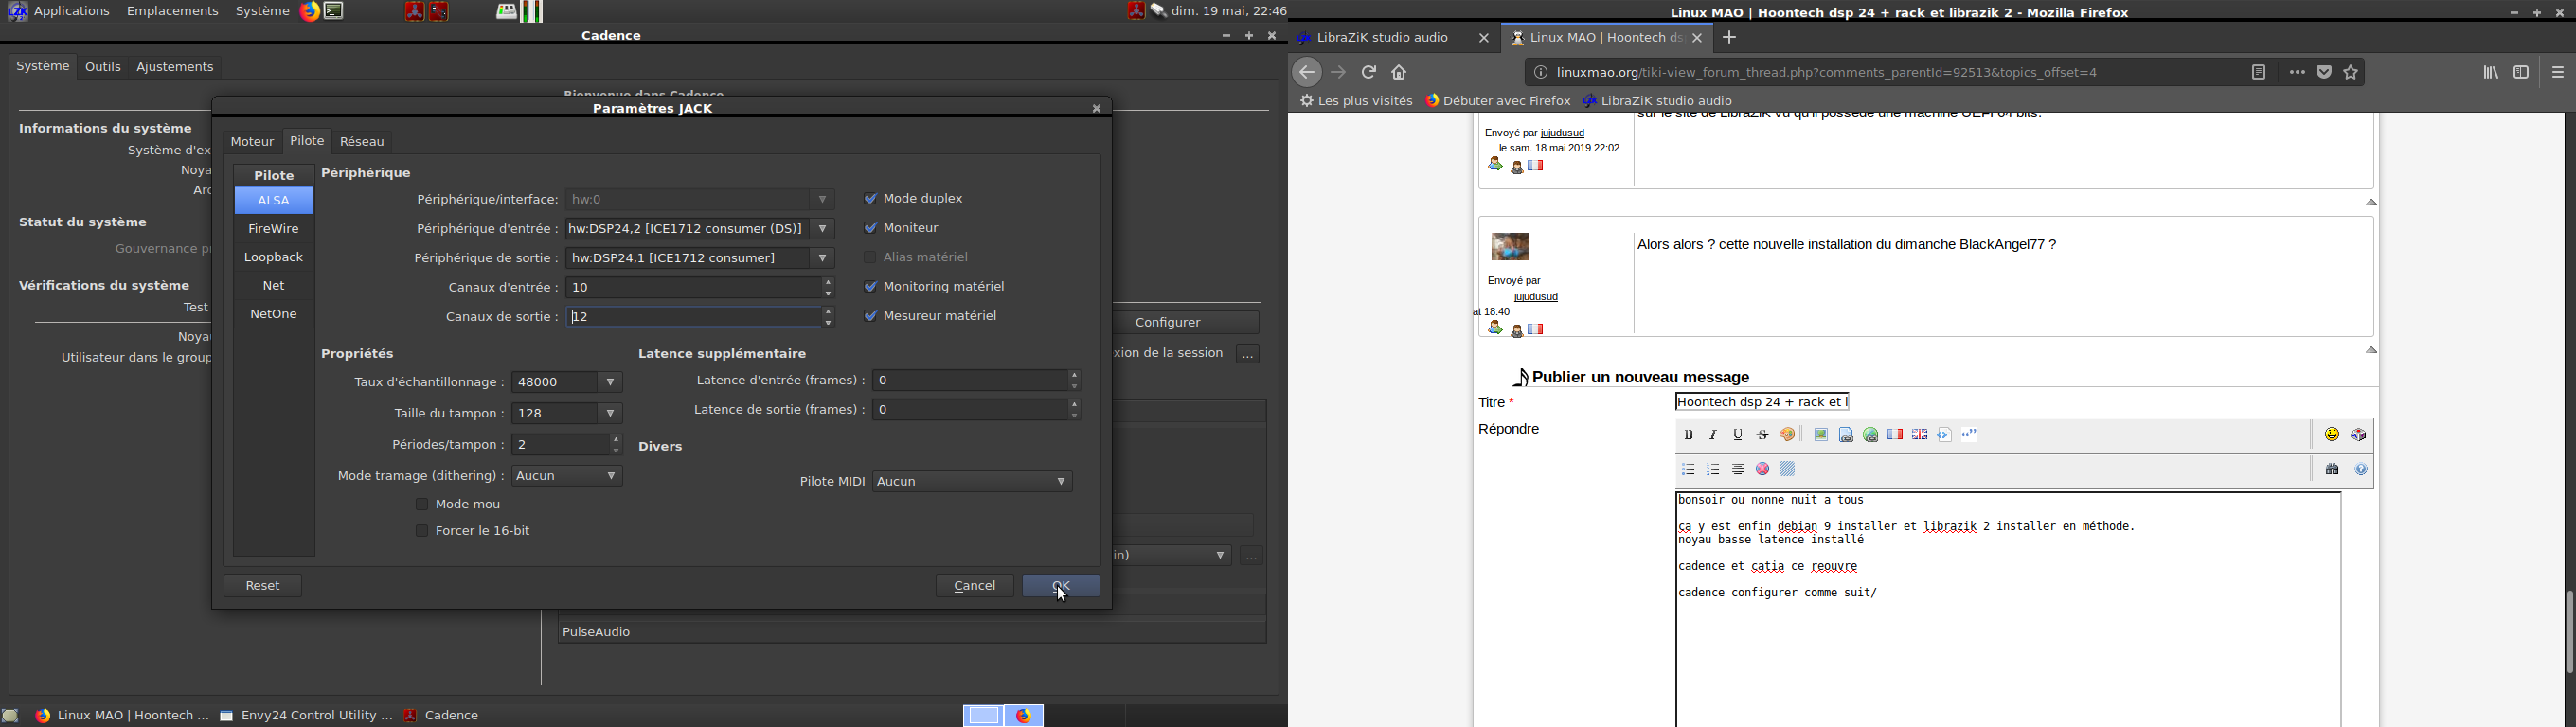The width and height of the screenshot is (2576, 727).
Task: Enable the Mode mou checkbox
Action: pyautogui.click(x=422, y=504)
